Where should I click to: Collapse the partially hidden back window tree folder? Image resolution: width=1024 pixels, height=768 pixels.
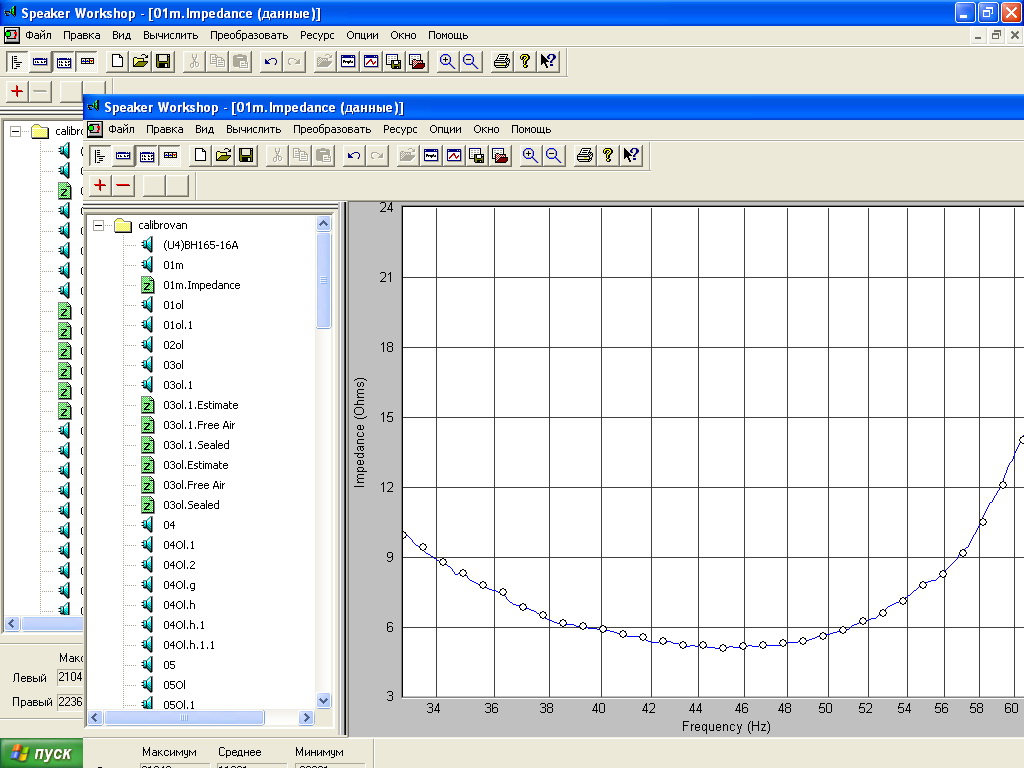pyautogui.click(x=16, y=131)
